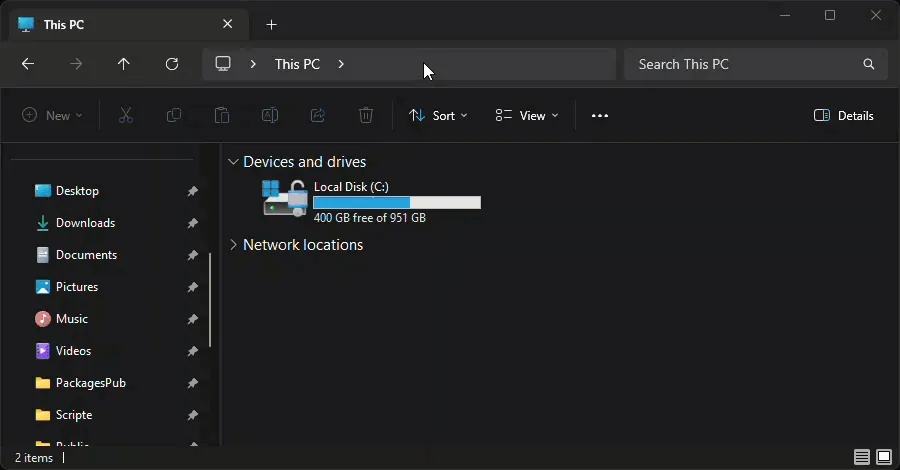Click the Local Disk (C:) storage usage bar
Screen dimensions: 900x470
coord(397,203)
